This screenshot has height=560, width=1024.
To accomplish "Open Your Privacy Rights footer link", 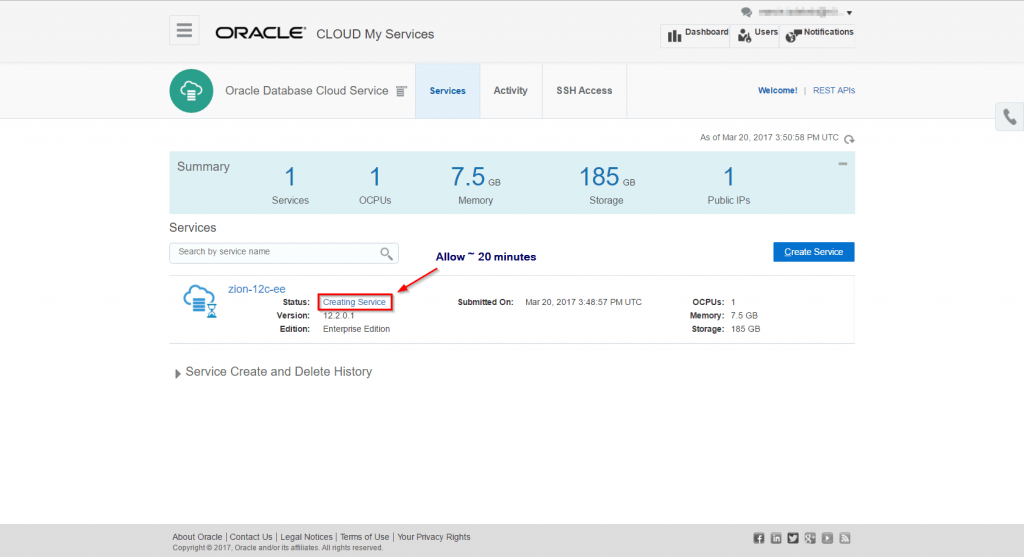I will pyautogui.click(x=434, y=537).
